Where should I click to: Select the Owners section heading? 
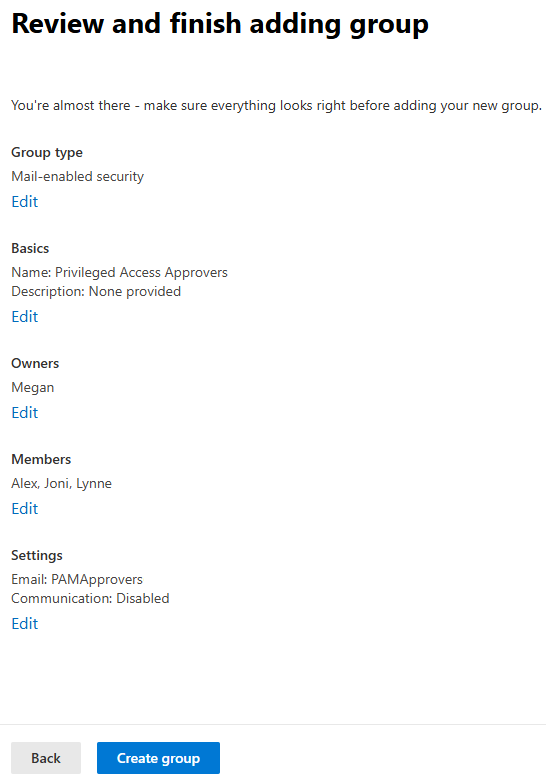pos(35,364)
